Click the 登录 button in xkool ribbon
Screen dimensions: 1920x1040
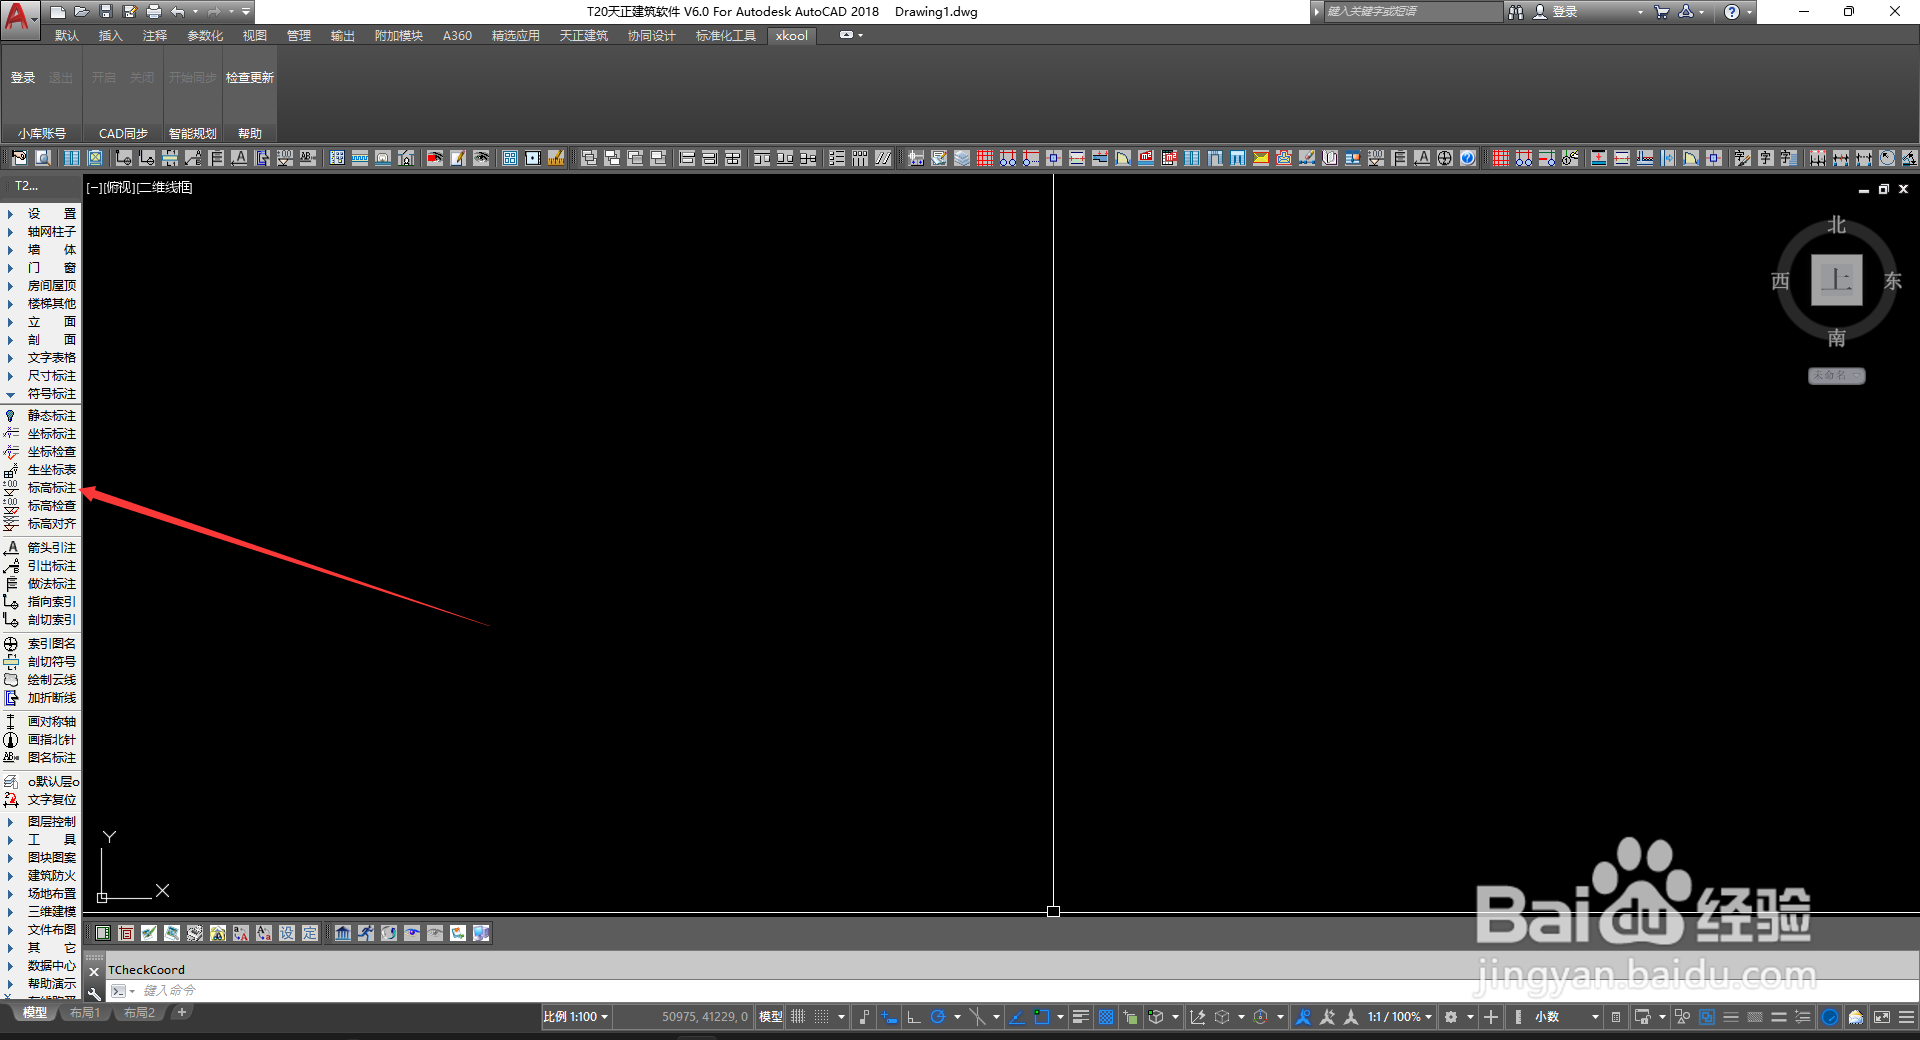coord(23,78)
